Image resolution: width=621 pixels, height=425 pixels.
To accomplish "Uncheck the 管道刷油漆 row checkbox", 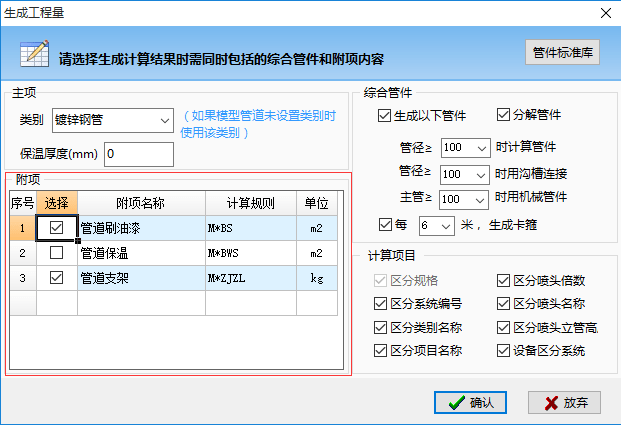I will [x=57, y=228].
